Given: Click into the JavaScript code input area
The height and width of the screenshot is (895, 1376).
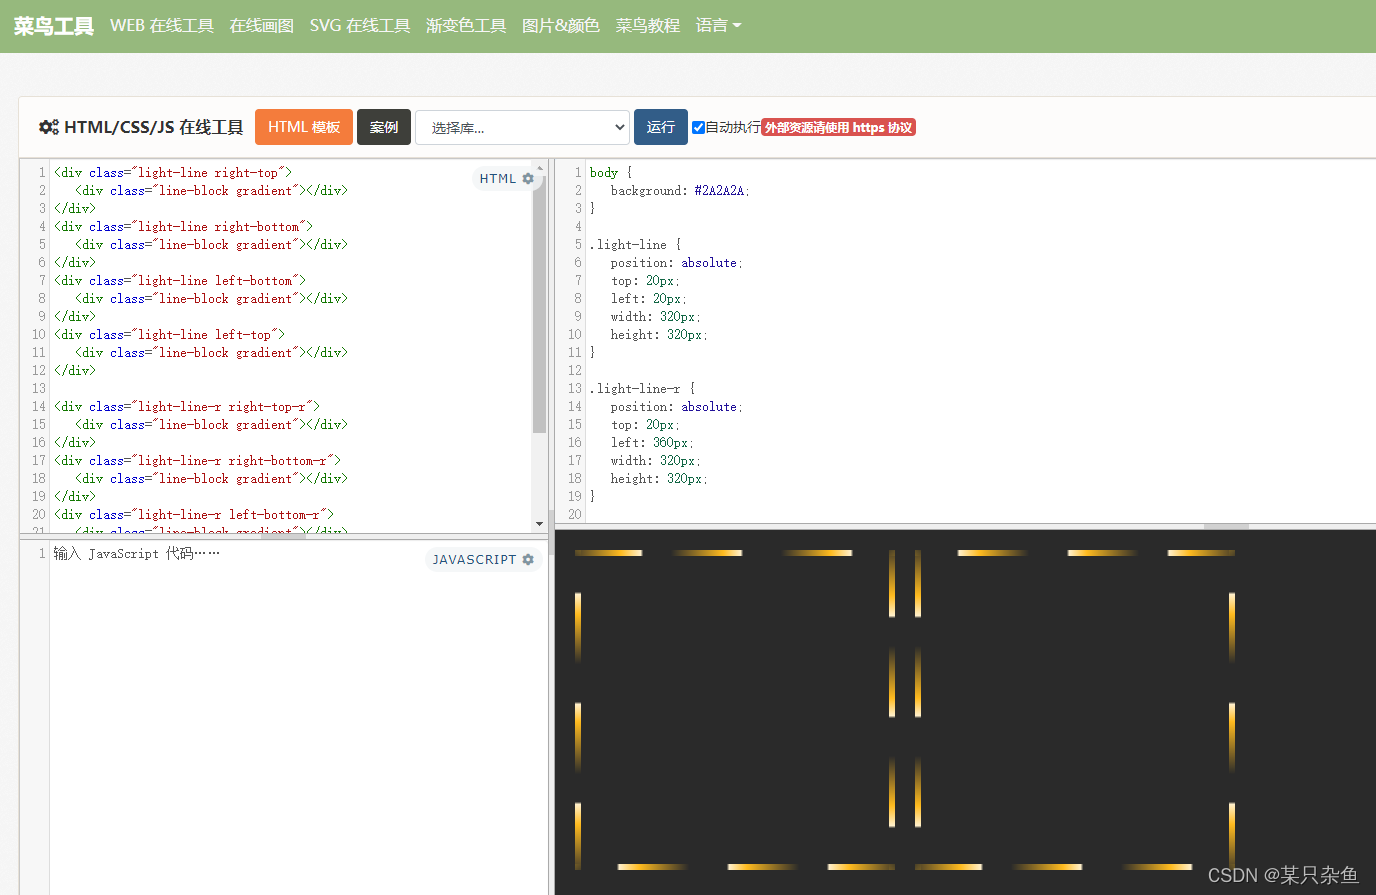Looking at the screenshot, I should point(298,720).
